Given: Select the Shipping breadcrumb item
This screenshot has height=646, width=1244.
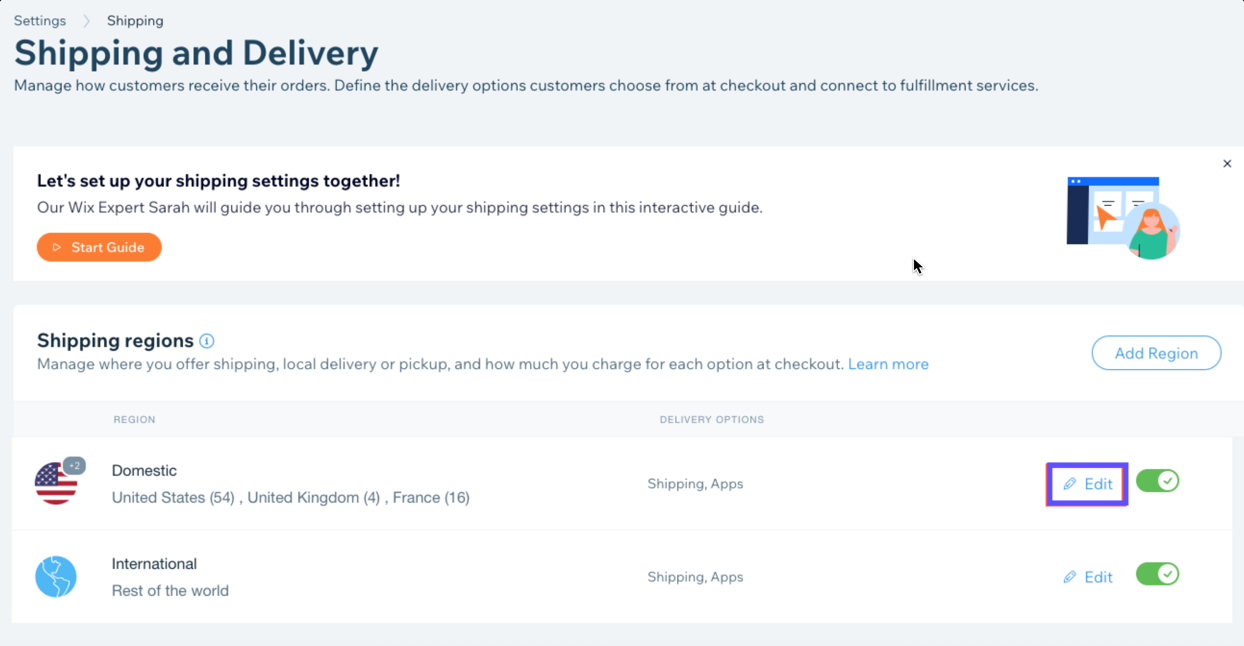Looking at the screenshot, I should (135, 20).
